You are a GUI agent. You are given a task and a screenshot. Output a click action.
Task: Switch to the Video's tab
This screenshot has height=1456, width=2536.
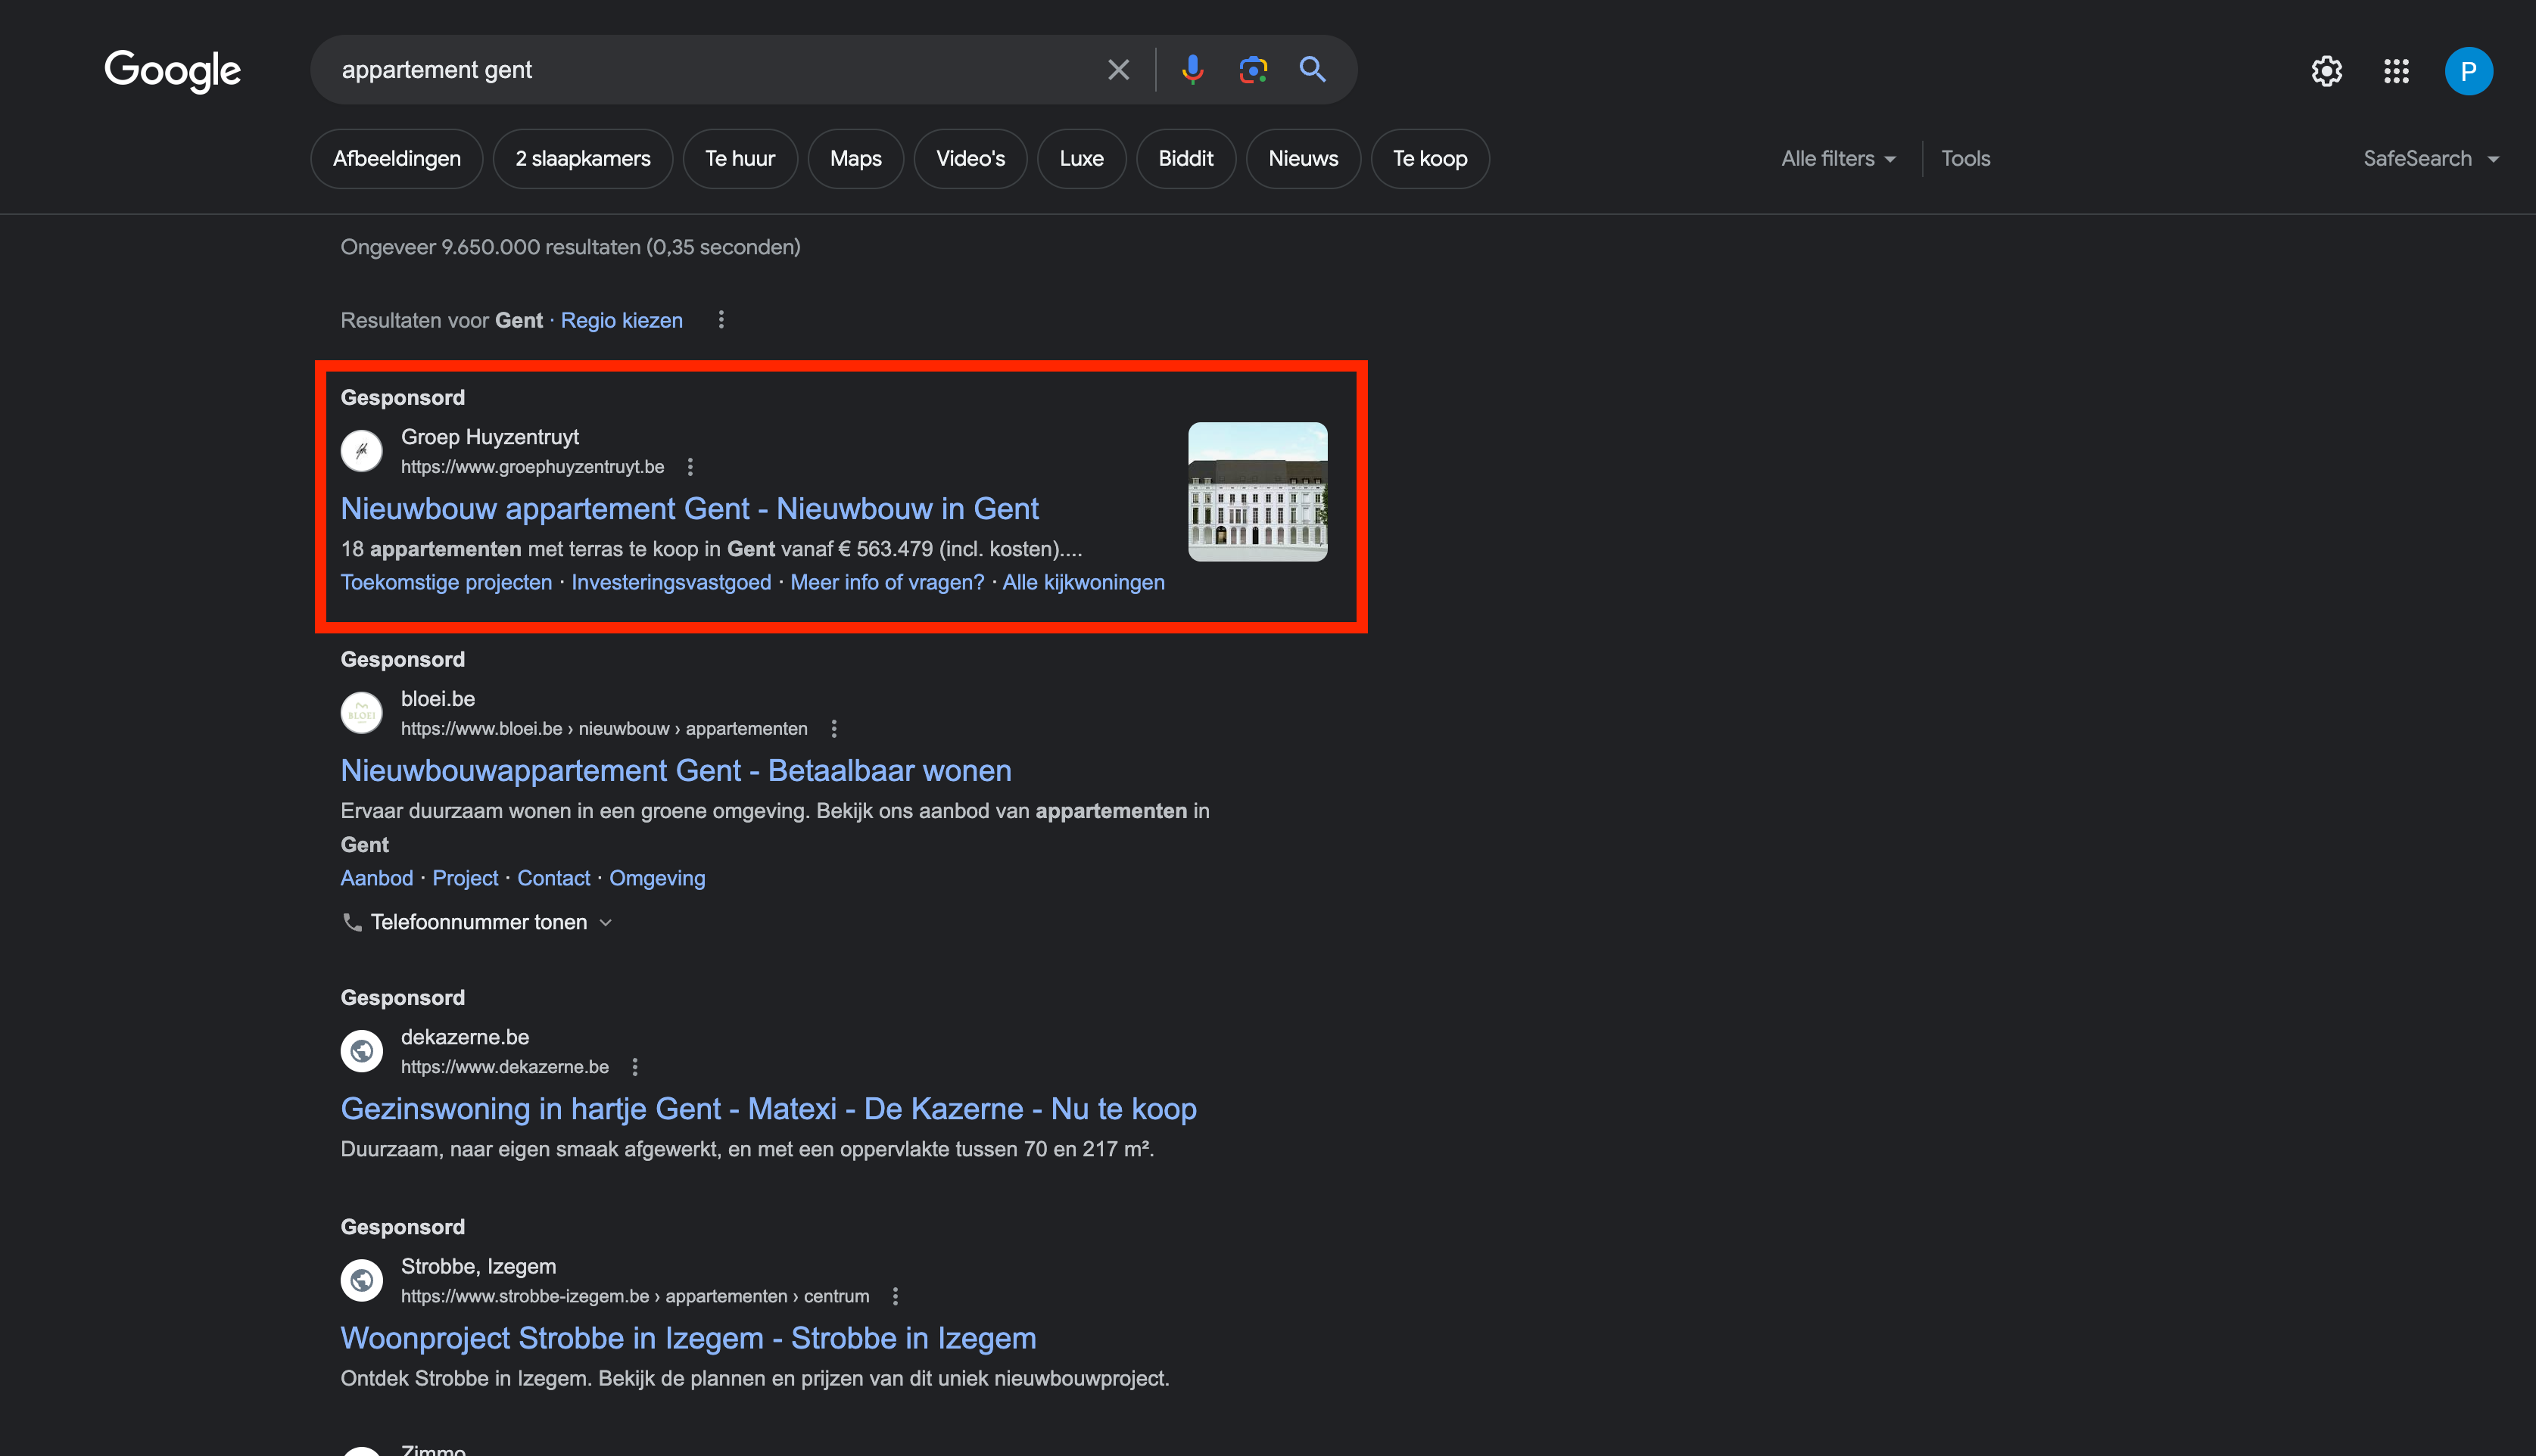[x=970, y=158]
